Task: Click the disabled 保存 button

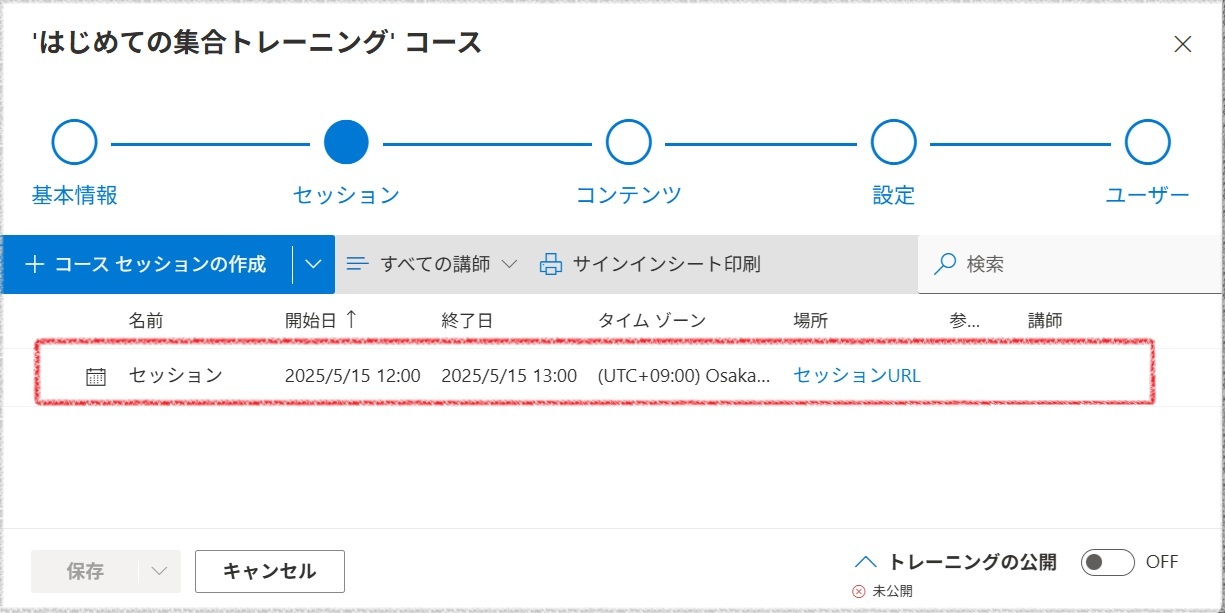Action: pyautogui.click(x=85, y=571)
